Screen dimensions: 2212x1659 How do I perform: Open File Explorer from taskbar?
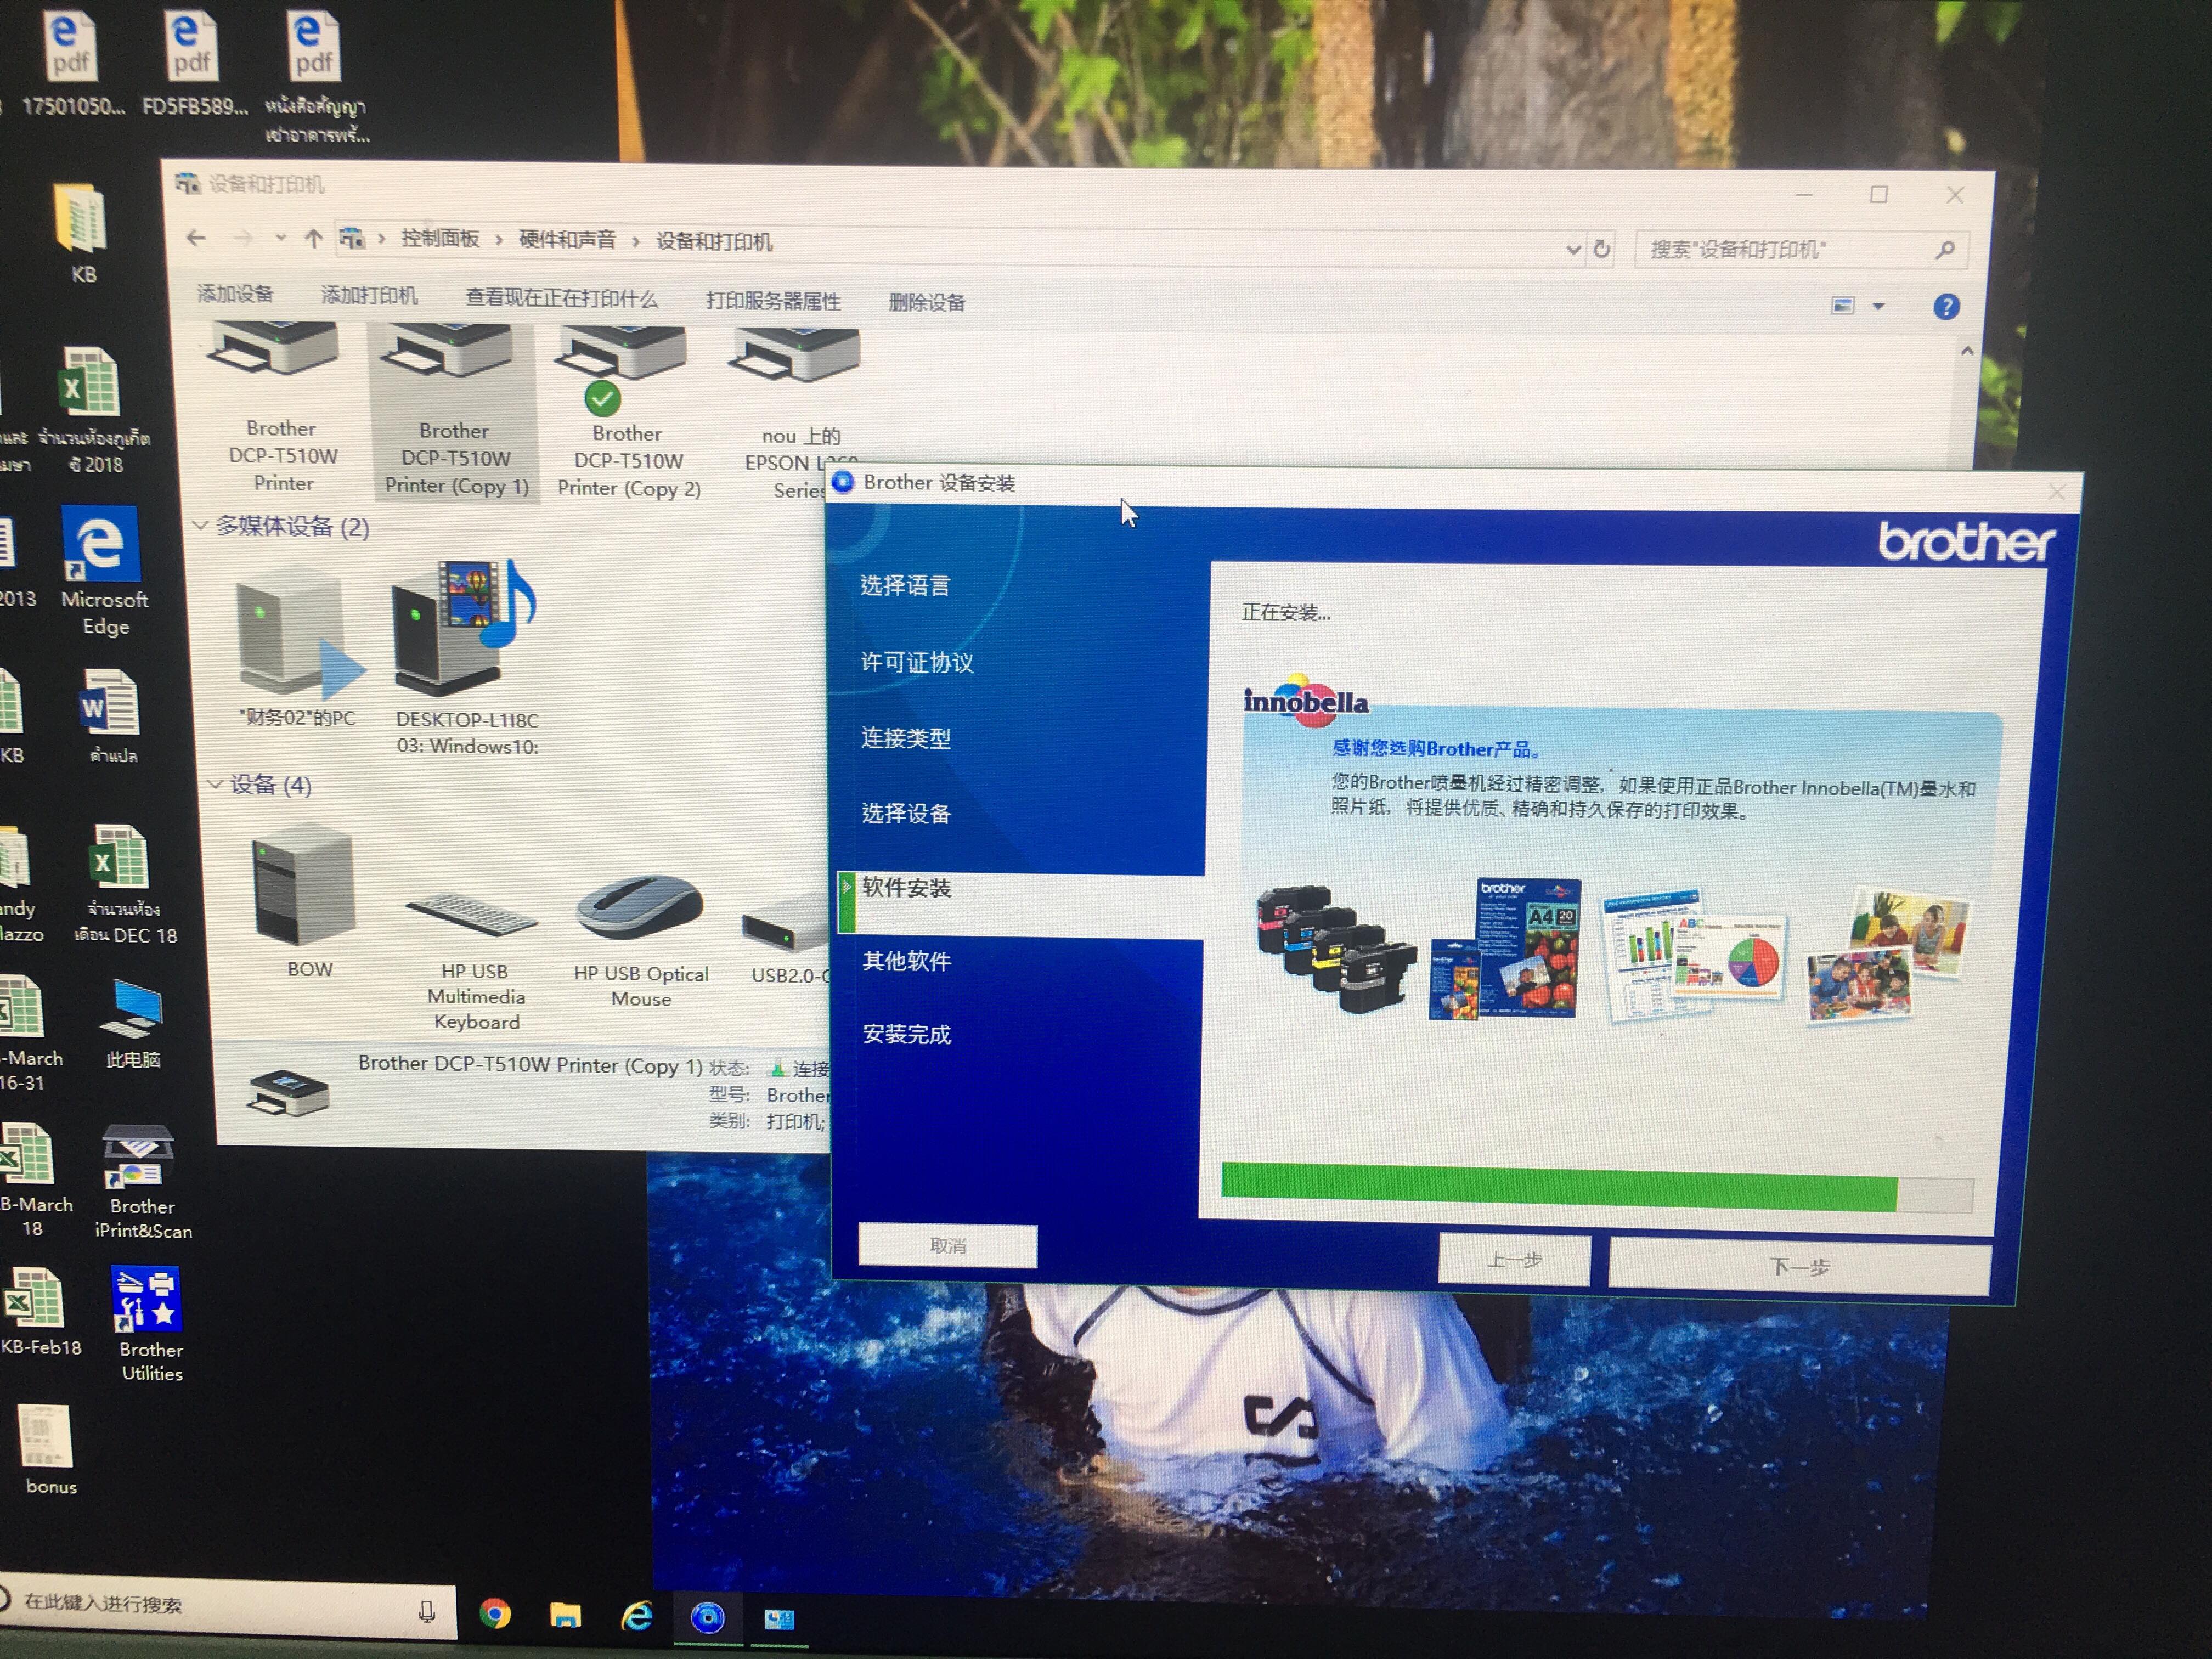point(565,1615)
